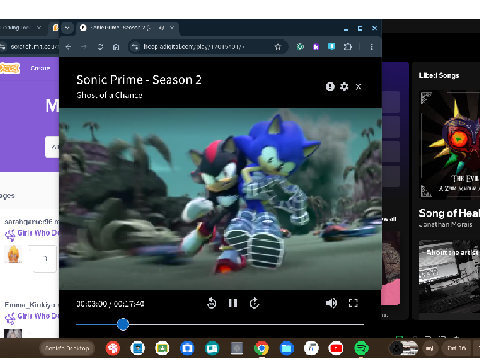Skip forward with the forward-arrow icon

(x=254, y=303)
